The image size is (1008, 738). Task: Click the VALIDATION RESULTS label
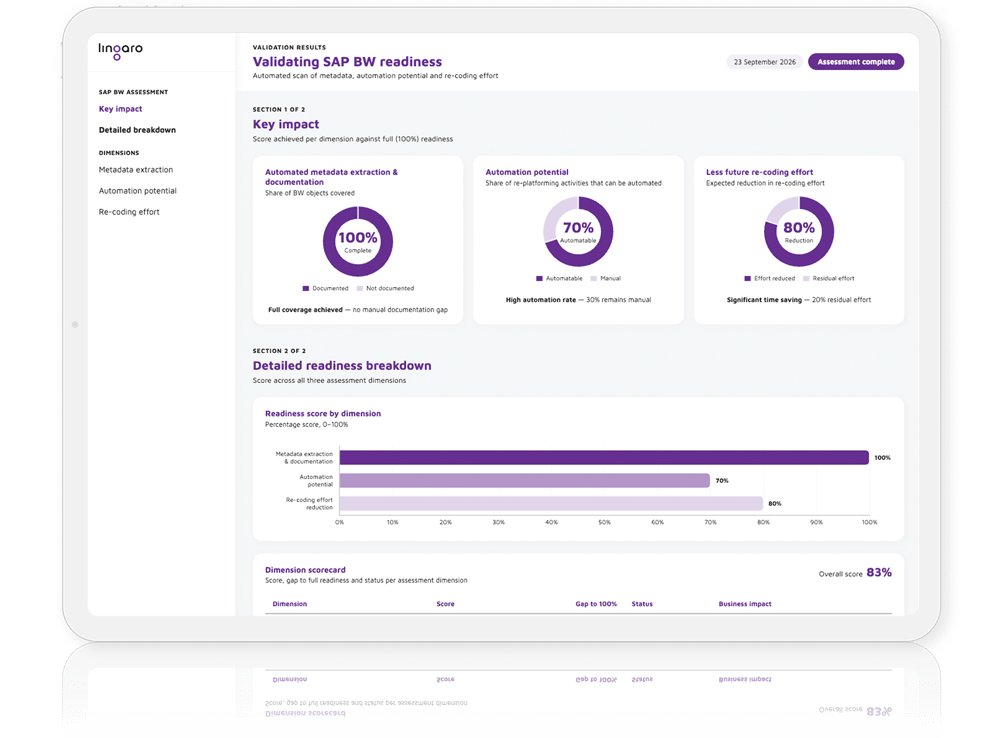coord(289,48)
